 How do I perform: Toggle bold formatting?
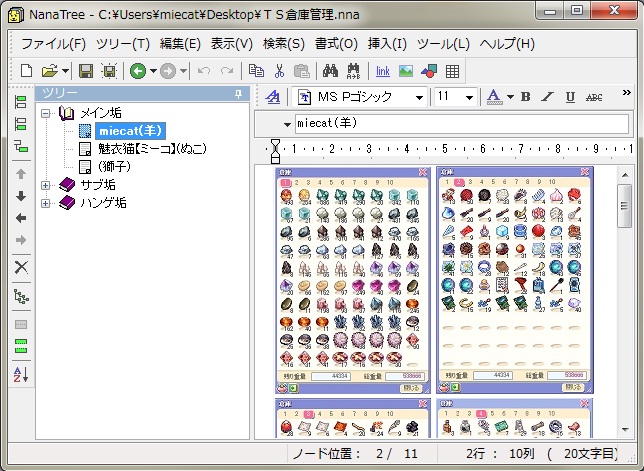tap(525, 97)
